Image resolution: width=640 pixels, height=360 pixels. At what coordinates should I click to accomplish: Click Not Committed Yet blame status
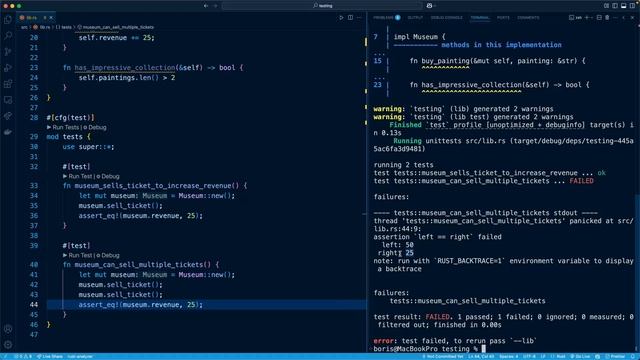tap(442, 356)
